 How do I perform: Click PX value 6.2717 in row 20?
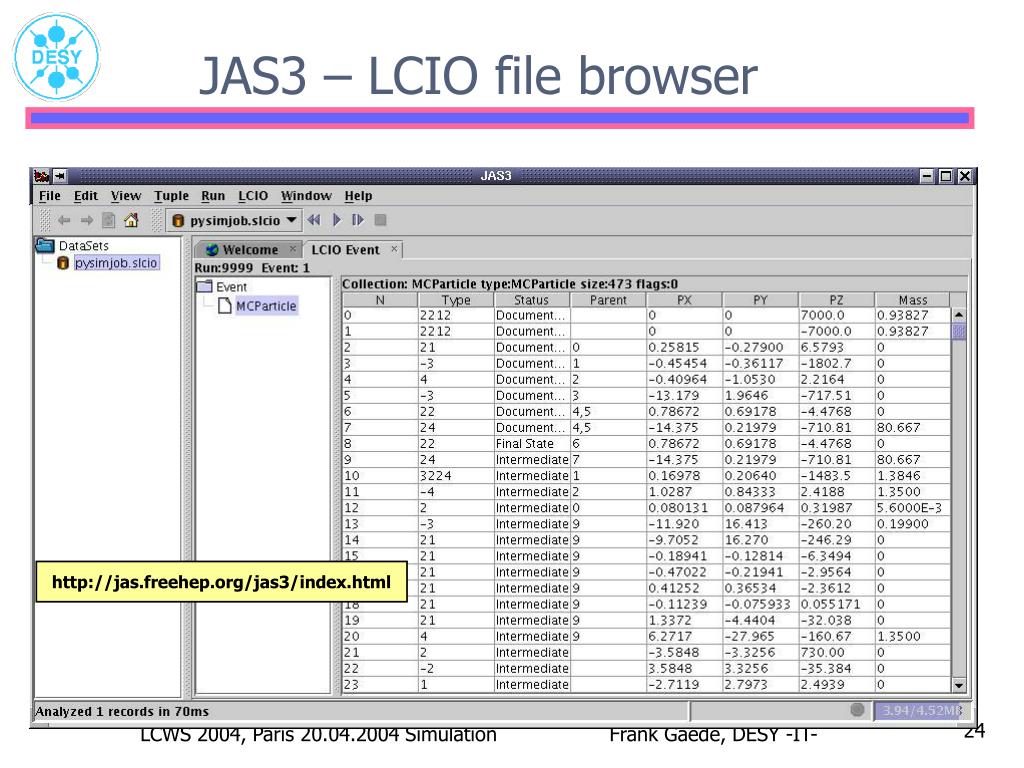(684, 636)
